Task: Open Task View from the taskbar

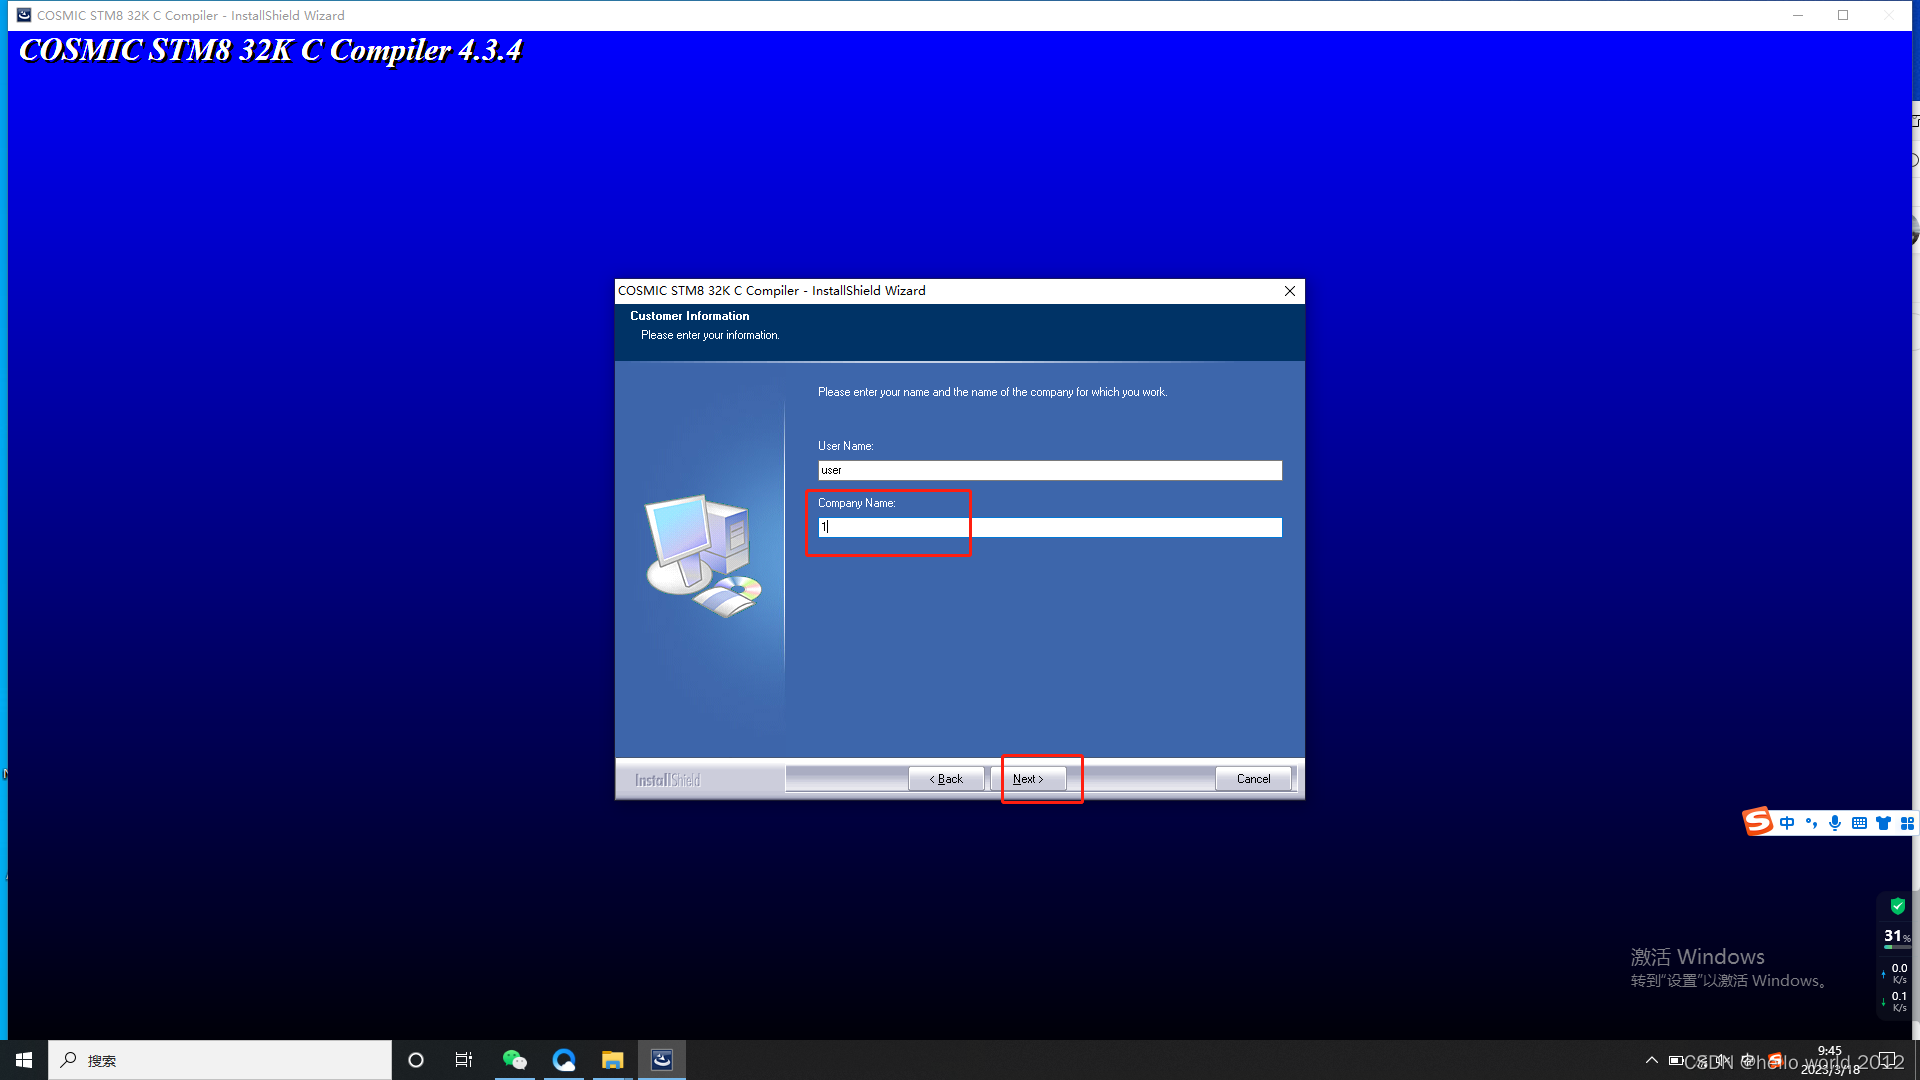Action: pyautogui.click(x=464, y=1060)
